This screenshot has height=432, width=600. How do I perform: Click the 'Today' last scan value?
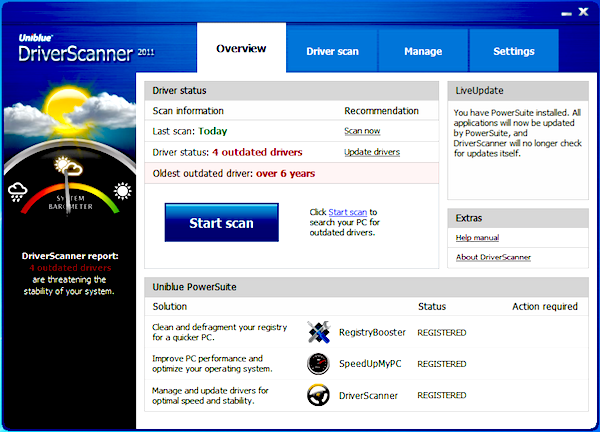(213, 131)
